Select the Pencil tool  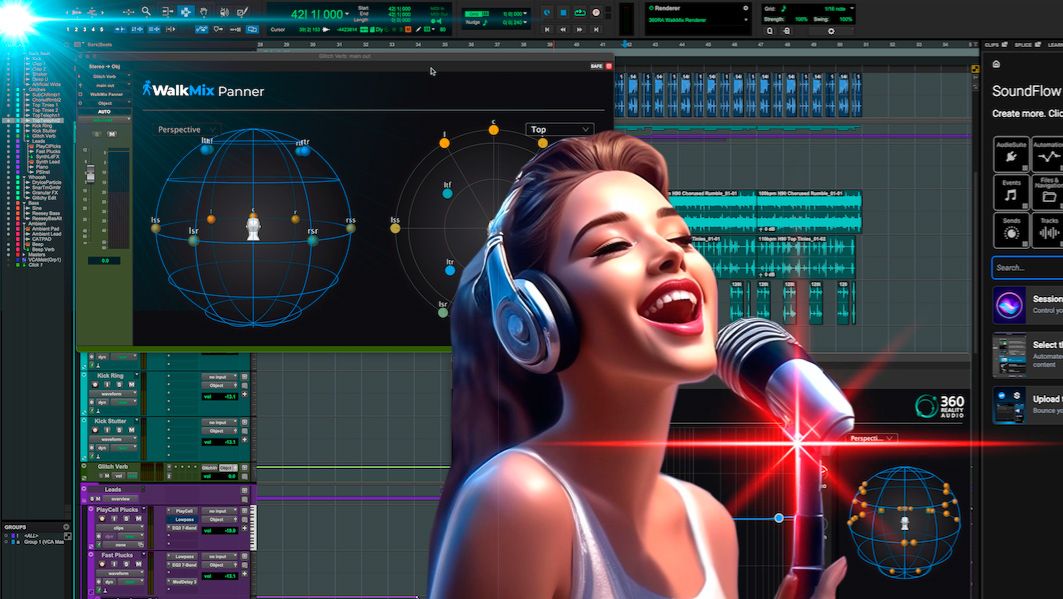(x=242, y=12)
